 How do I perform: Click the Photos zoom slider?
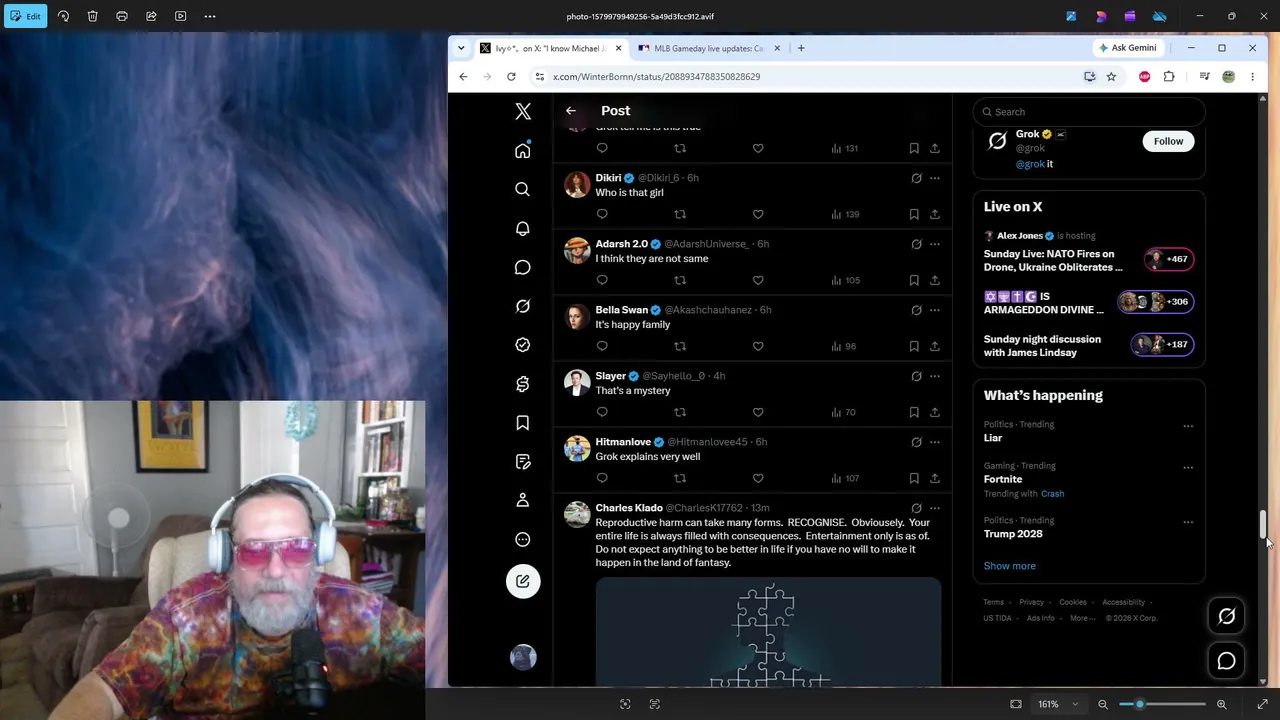click(1162, 704)
